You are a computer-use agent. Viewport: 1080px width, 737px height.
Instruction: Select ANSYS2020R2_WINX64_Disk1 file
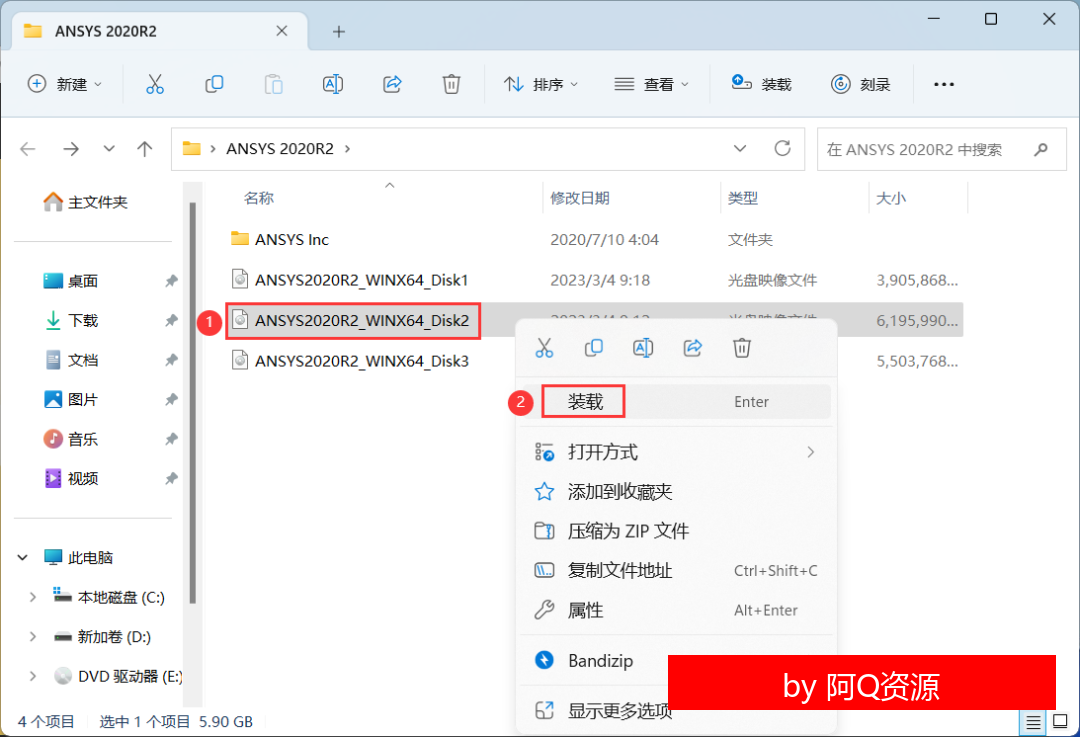[350, 280]
